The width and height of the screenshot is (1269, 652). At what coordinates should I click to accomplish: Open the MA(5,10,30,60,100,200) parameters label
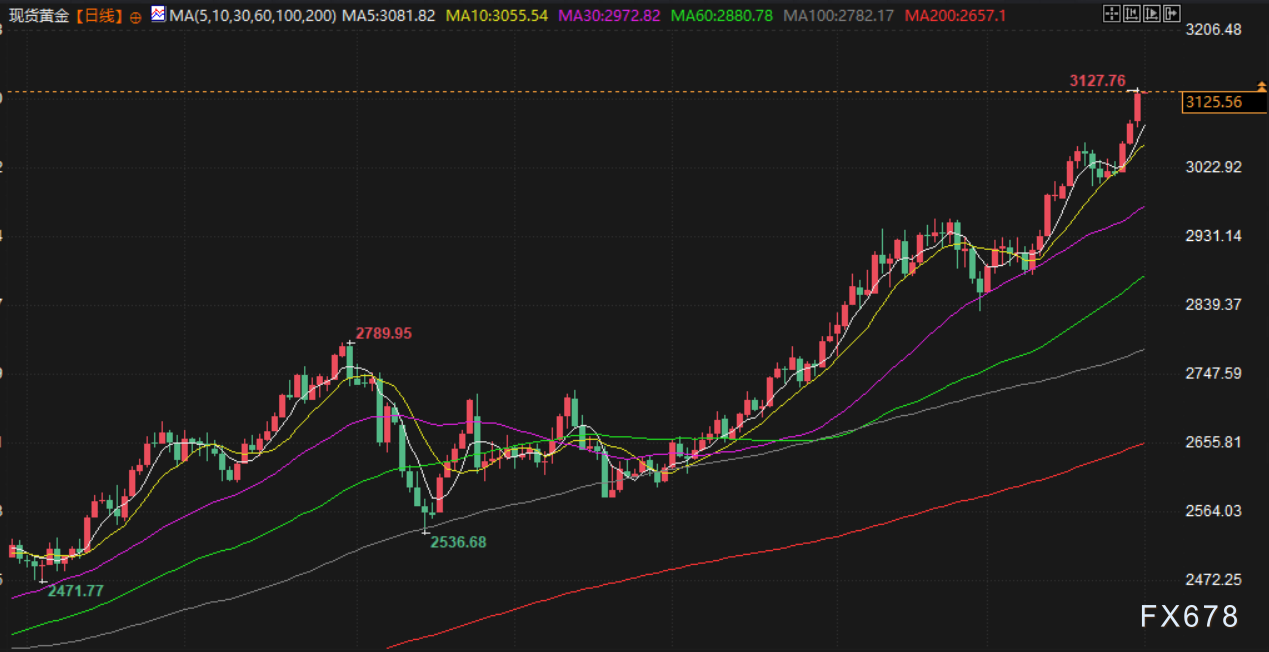253,16
